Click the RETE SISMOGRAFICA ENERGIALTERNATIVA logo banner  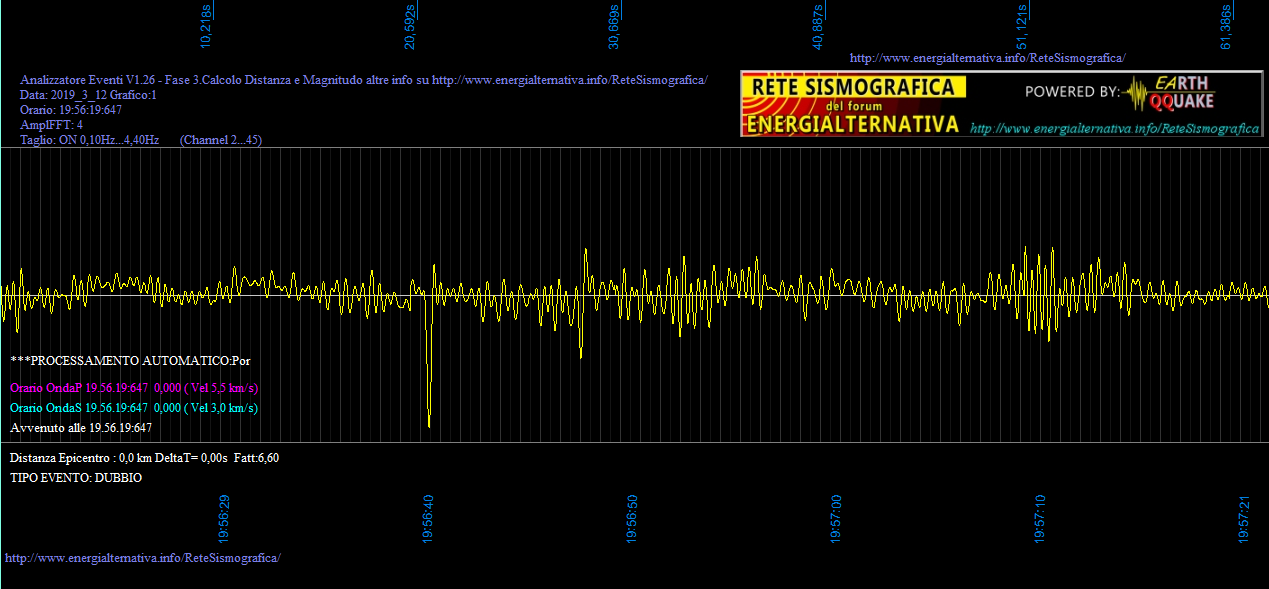pos(854,104)
